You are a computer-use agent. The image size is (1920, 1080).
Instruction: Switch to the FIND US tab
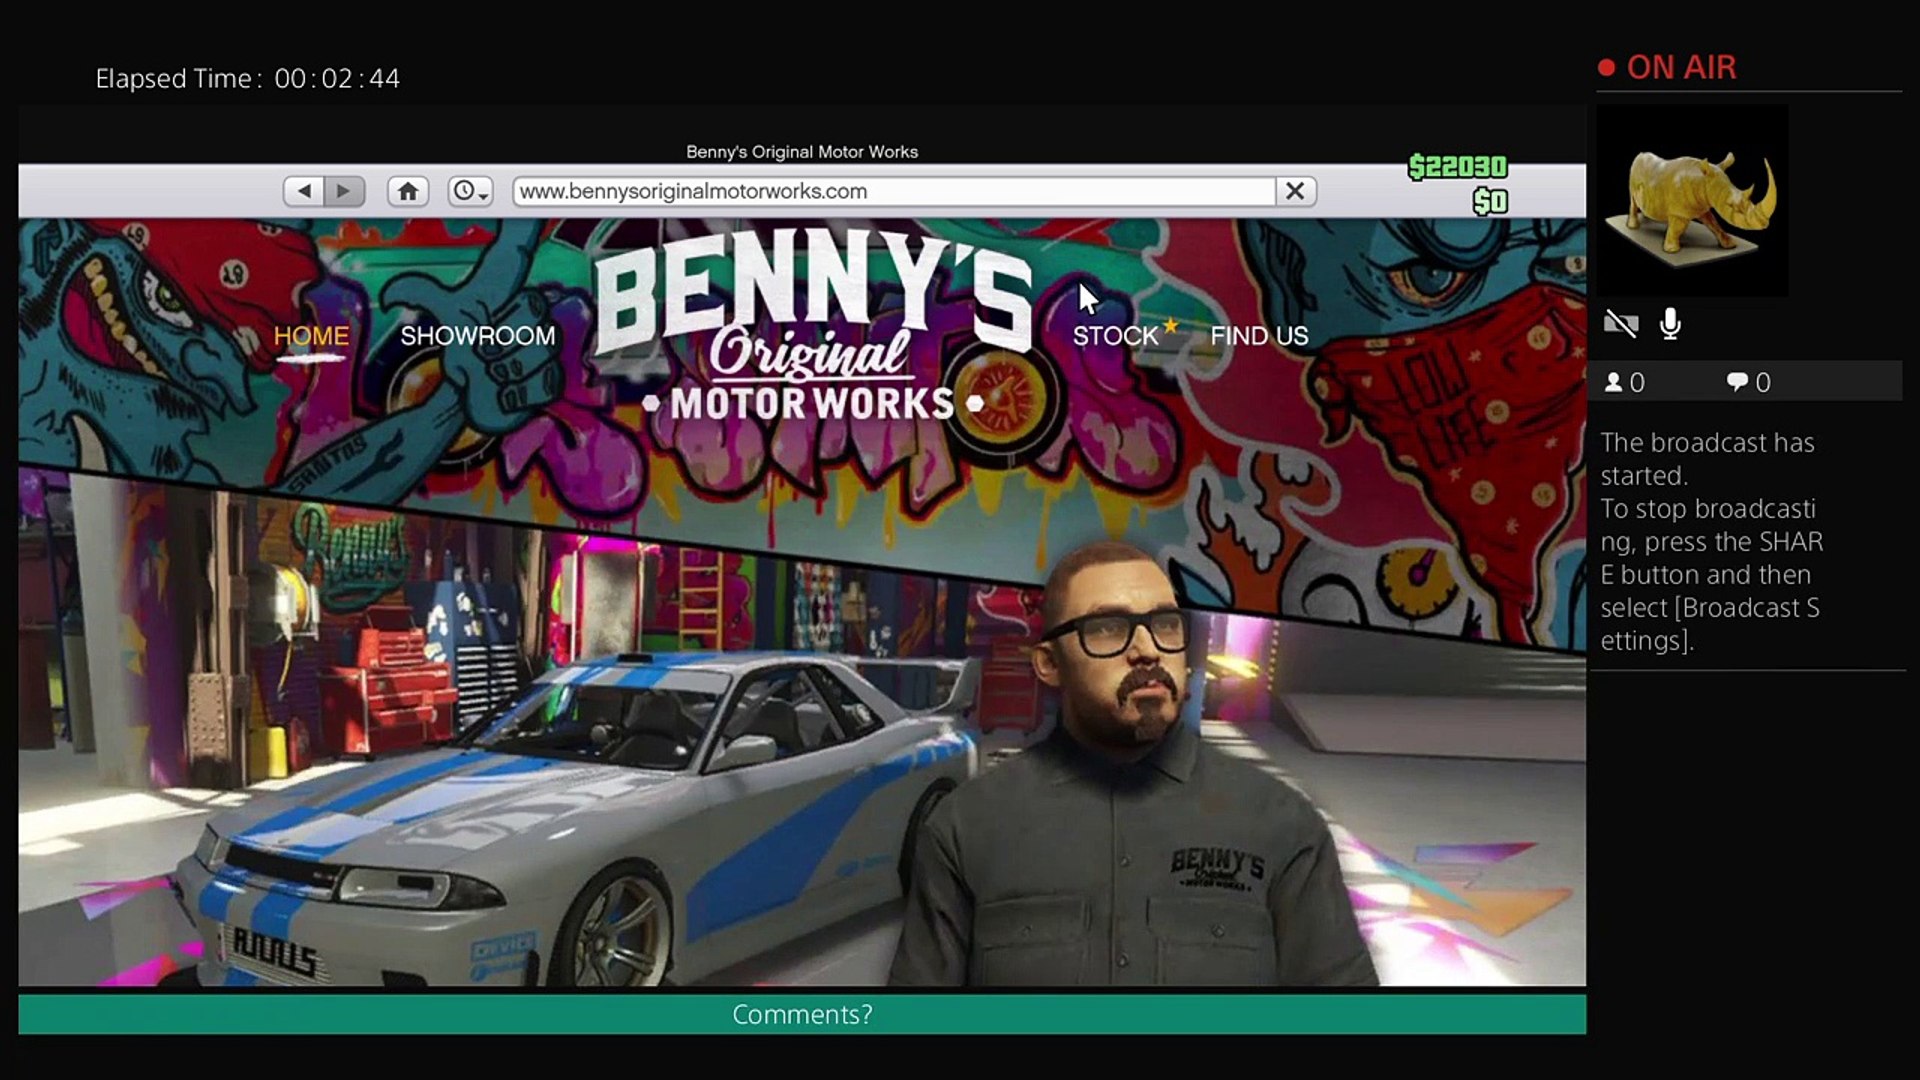[x=1259, y=336]
